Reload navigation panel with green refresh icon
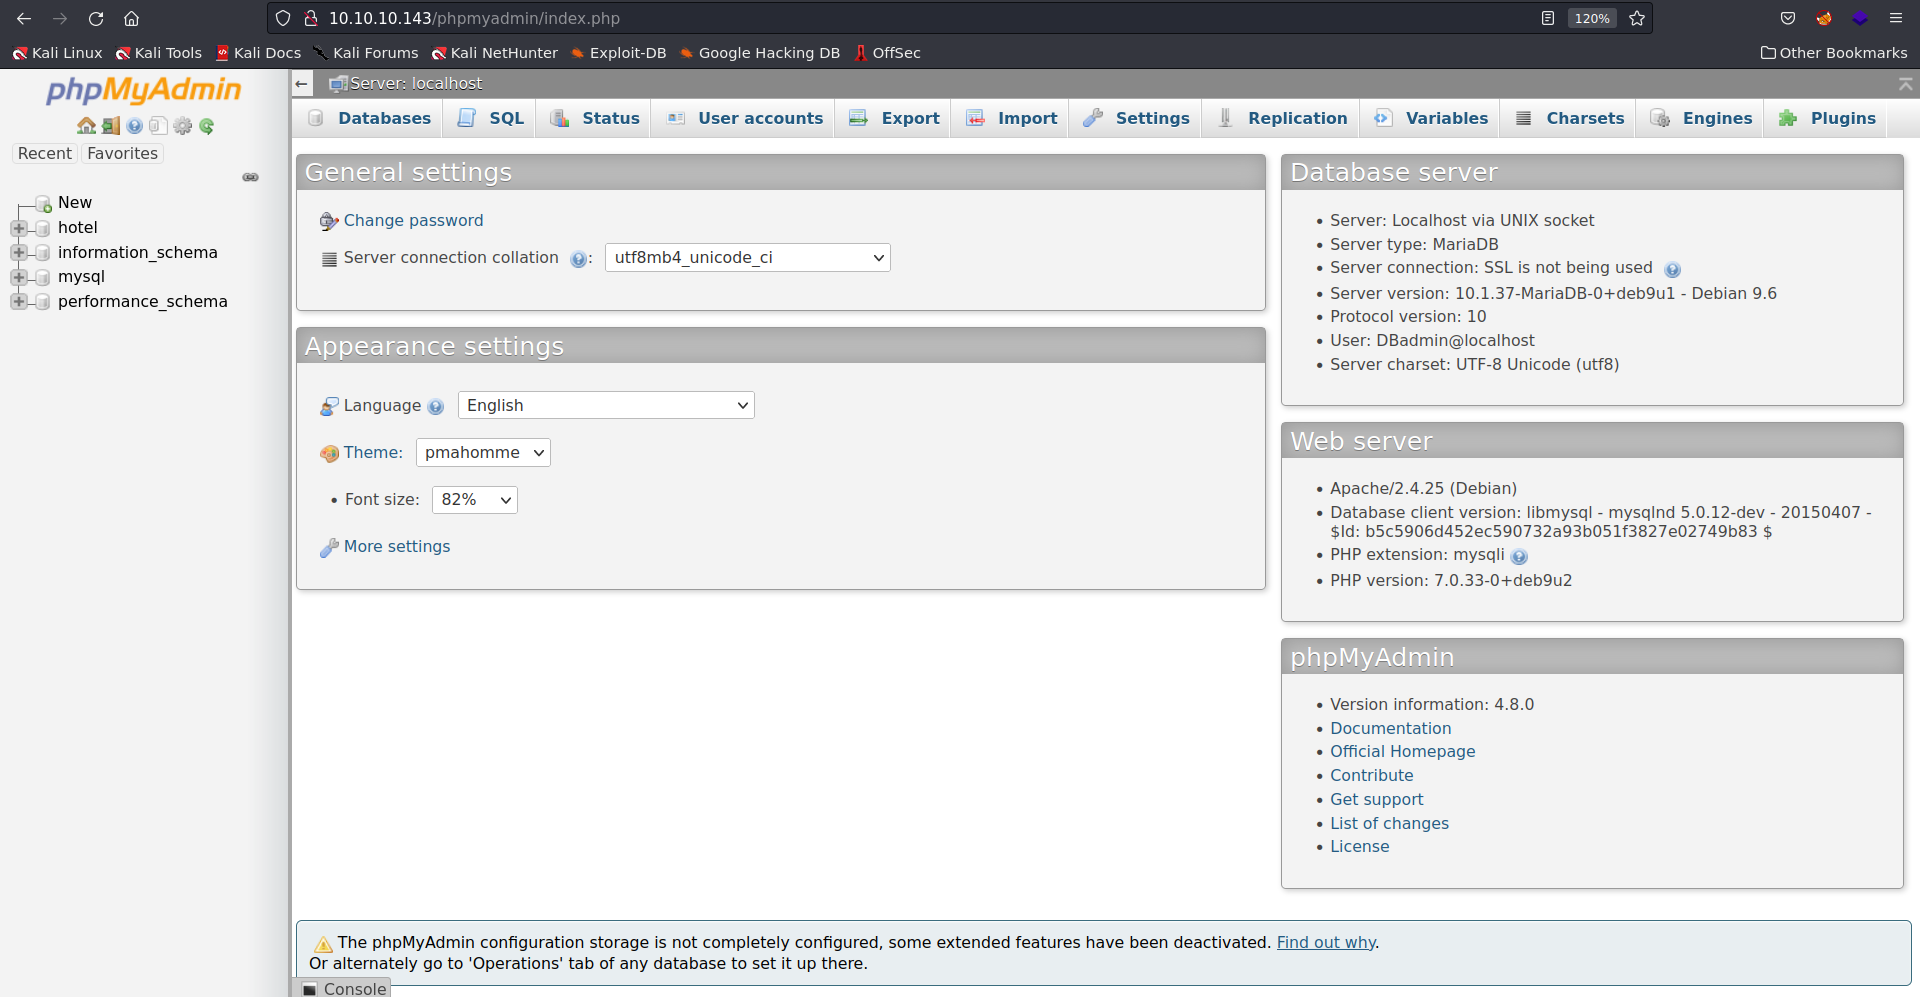The height and width of the screenshot is (997, 1920). click(207, 126)
